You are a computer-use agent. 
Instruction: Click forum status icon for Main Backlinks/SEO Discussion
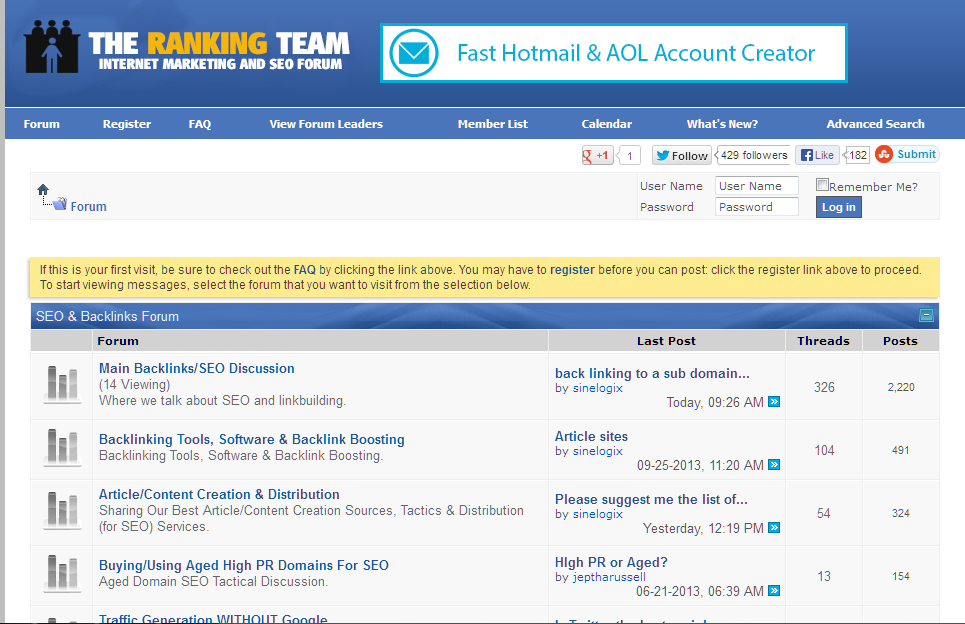tap(62, 384)
